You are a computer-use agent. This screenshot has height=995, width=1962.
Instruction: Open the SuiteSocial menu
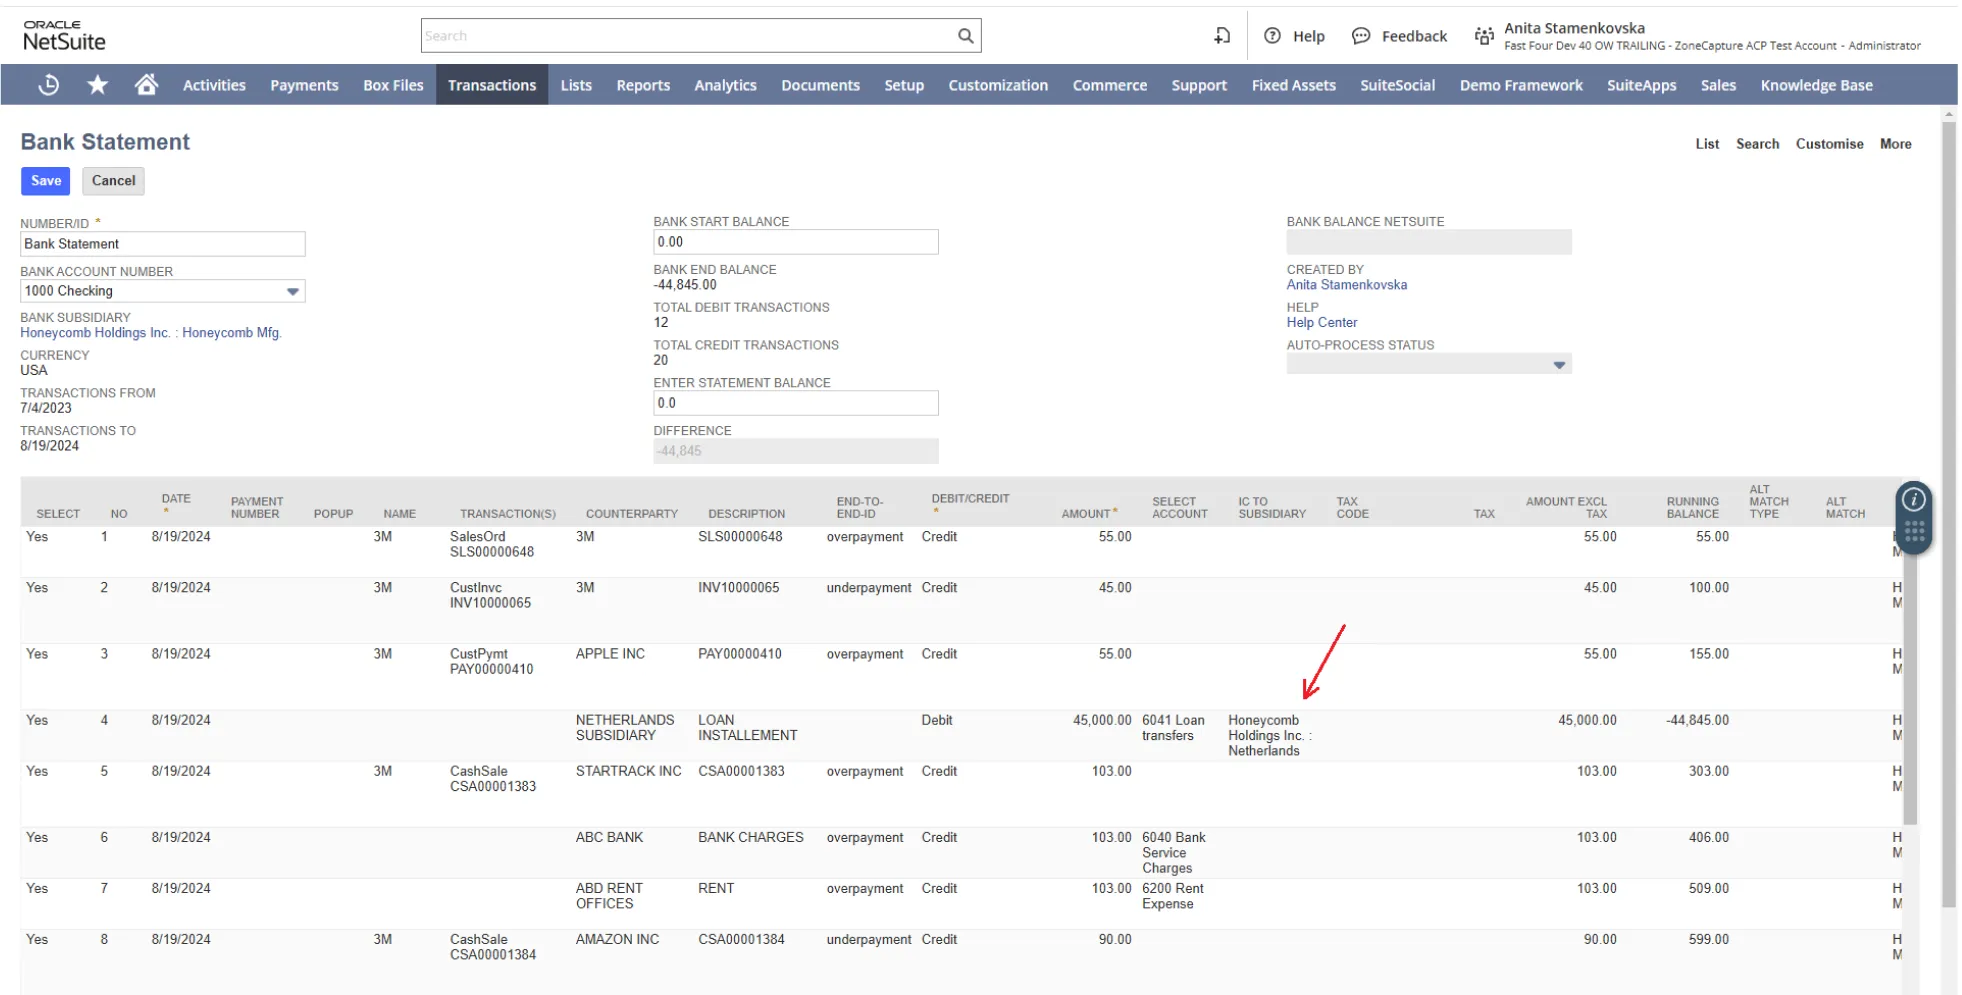click(x=1397, y=85)
